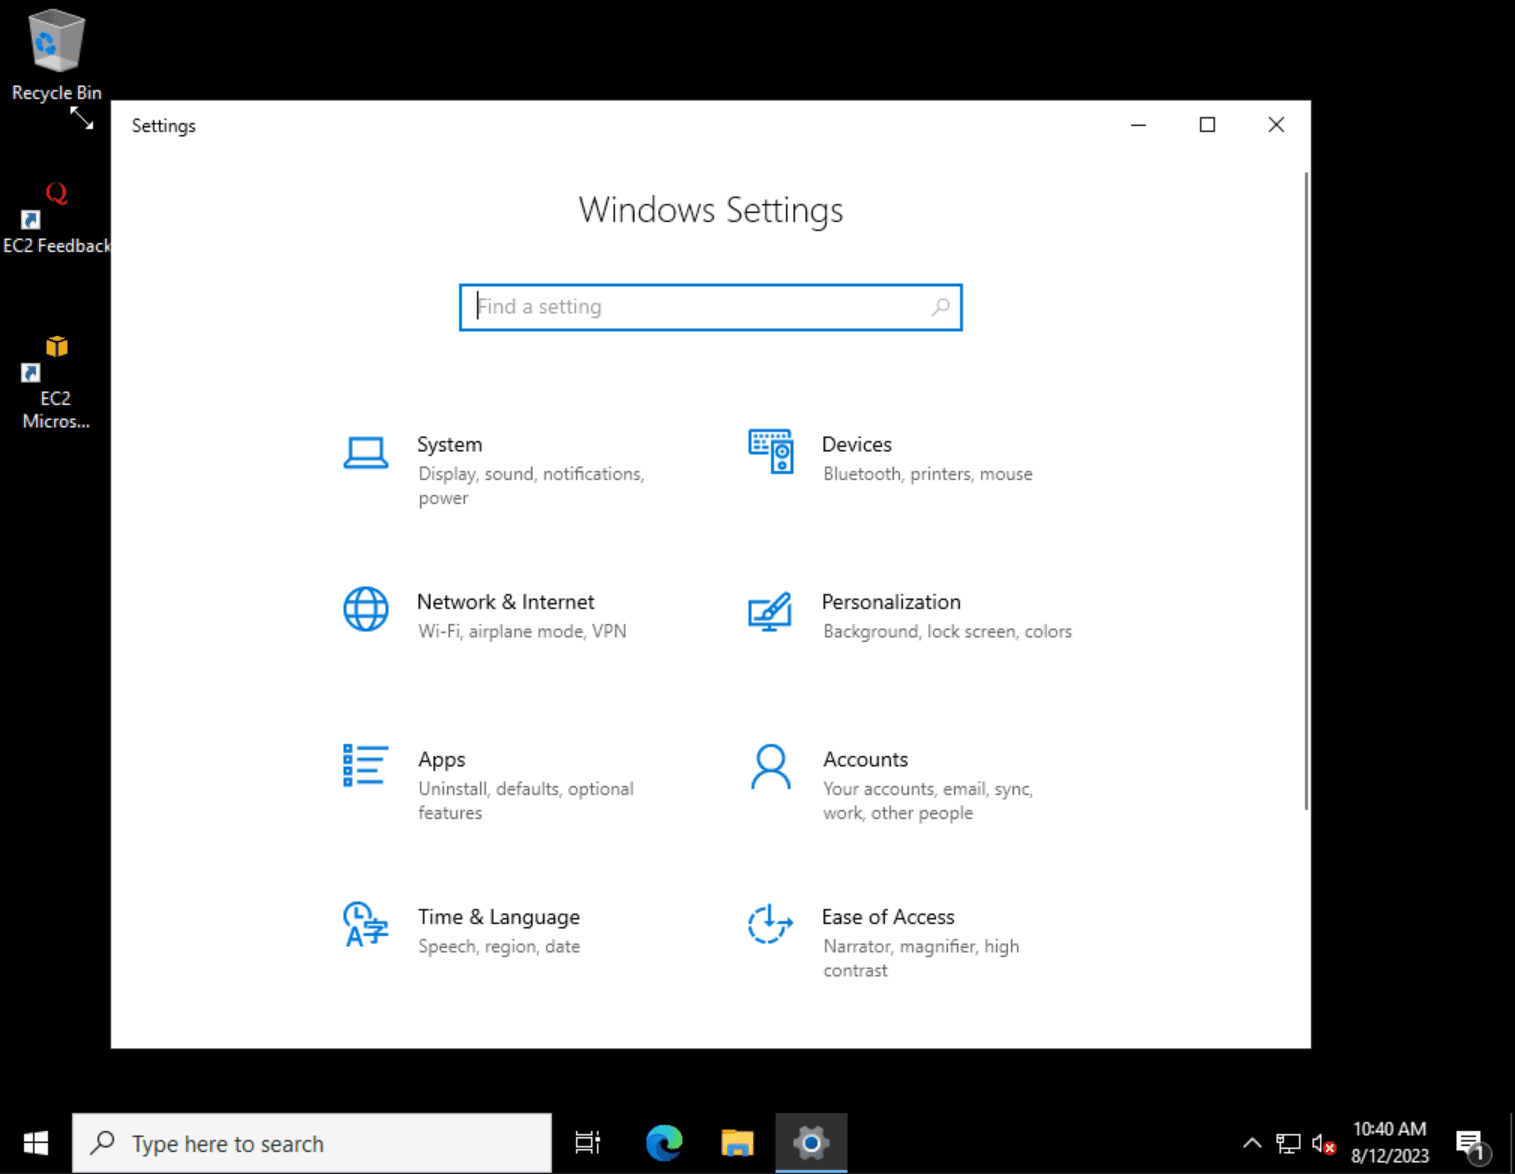Click the Find a setting search box
Screen dimensions: 1515x1174
710,307
